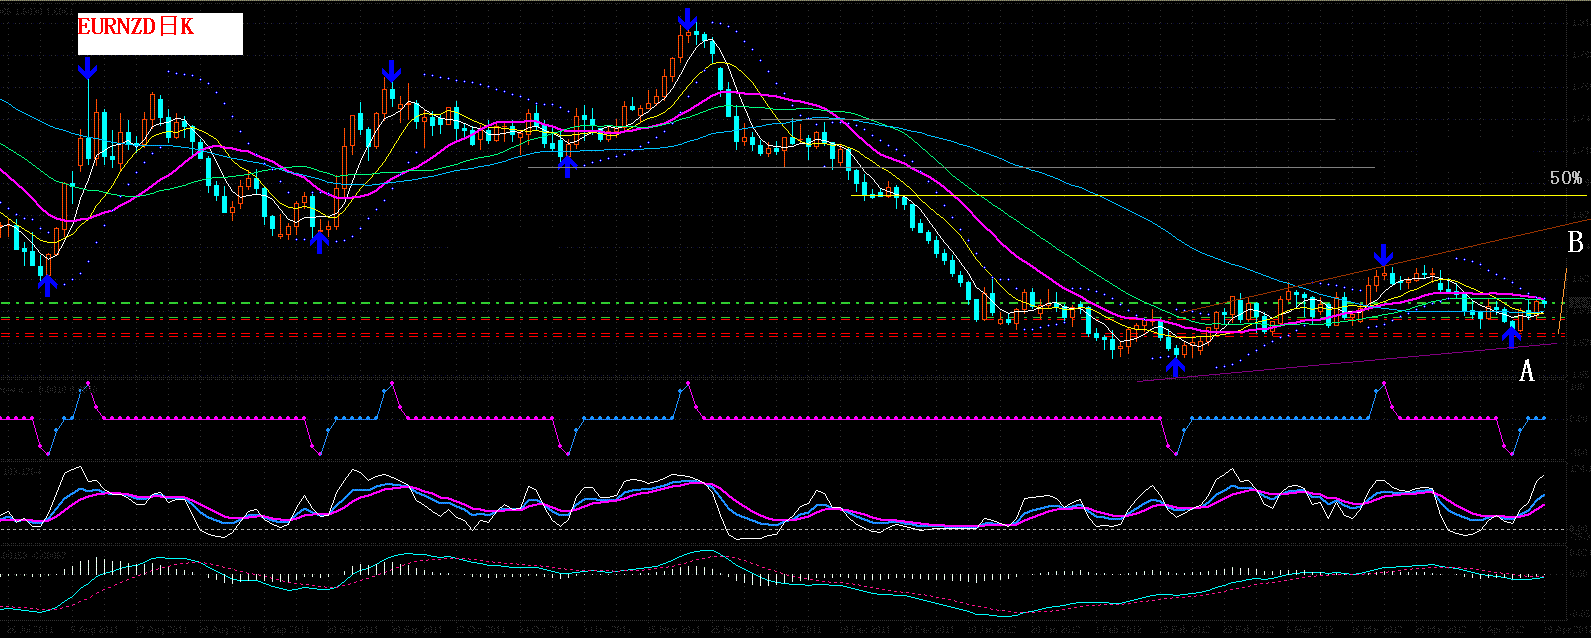Click the blue up arrow on the white support line
This screenshot has height=638, width=1591.
tap(567, 165)
